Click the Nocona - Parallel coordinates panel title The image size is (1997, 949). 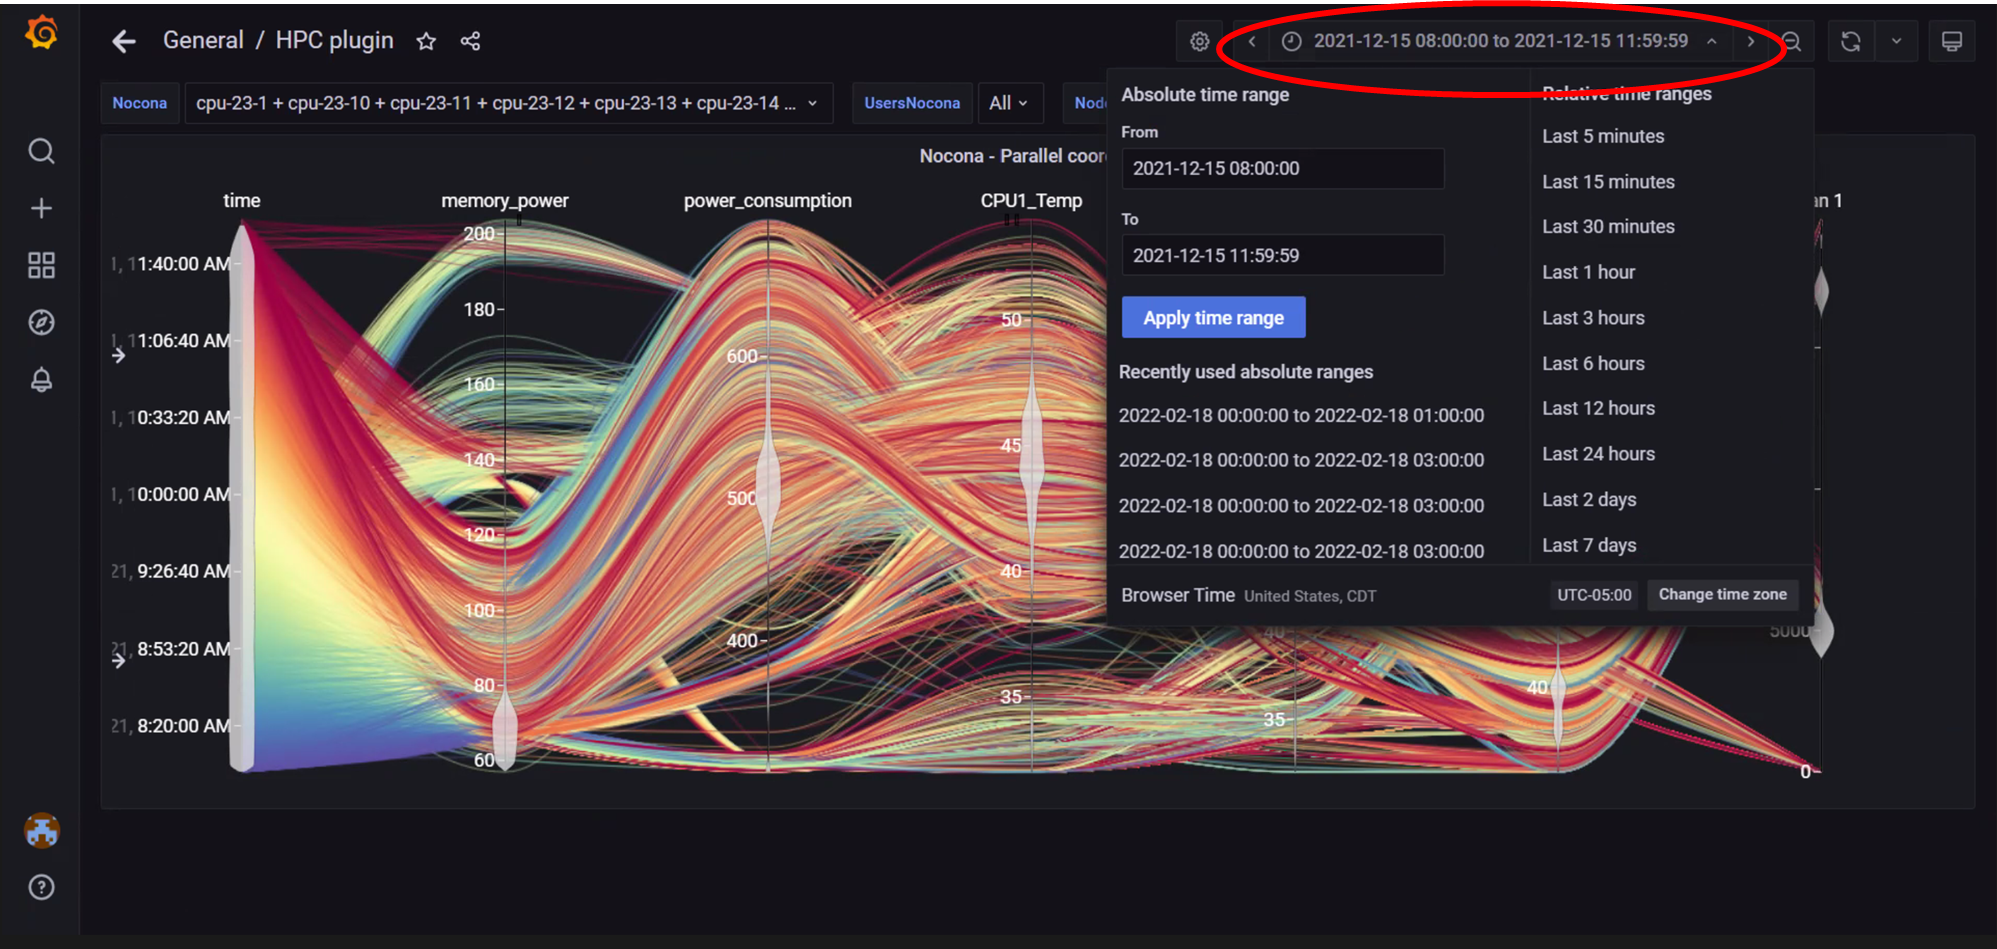click(1012, 156)
